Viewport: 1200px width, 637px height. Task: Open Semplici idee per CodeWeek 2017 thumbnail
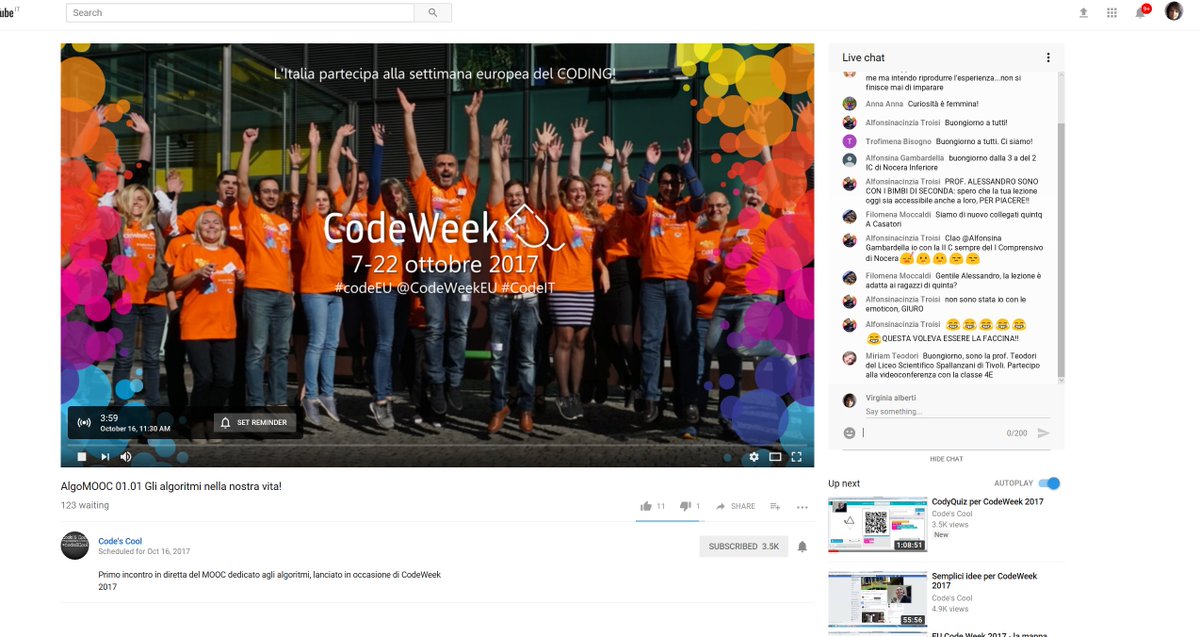point(877,599)
